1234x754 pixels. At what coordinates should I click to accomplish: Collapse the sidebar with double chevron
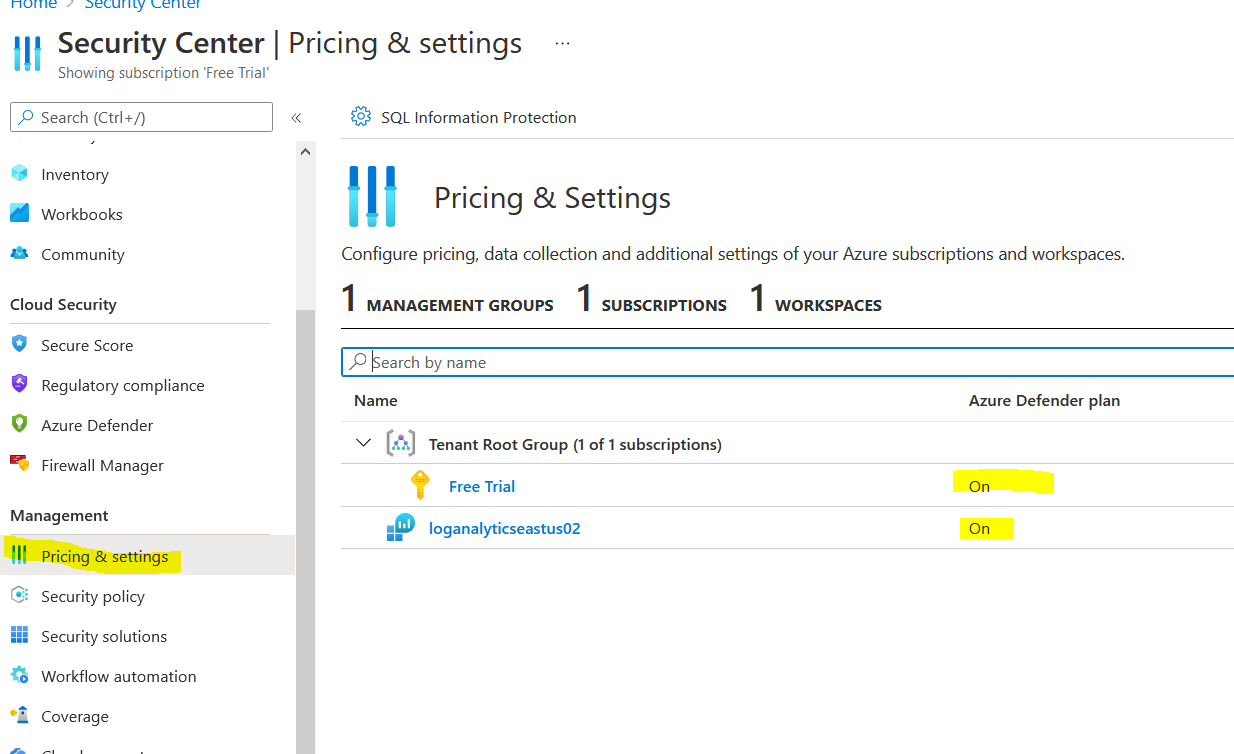(x=296, y=118)
